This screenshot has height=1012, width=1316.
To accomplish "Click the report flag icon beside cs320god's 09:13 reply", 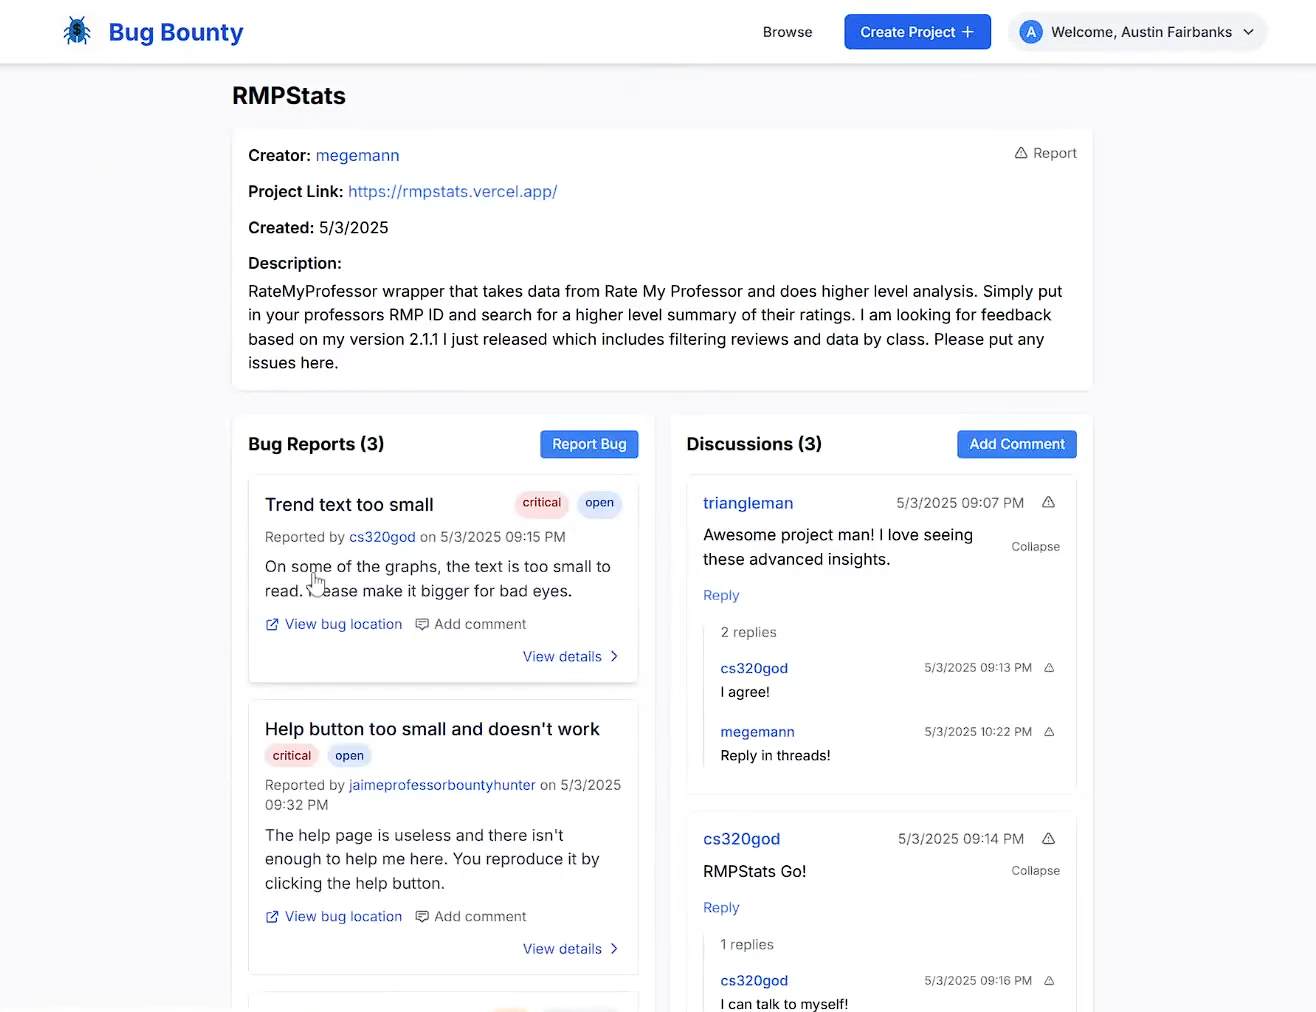I will [1049, 668].
